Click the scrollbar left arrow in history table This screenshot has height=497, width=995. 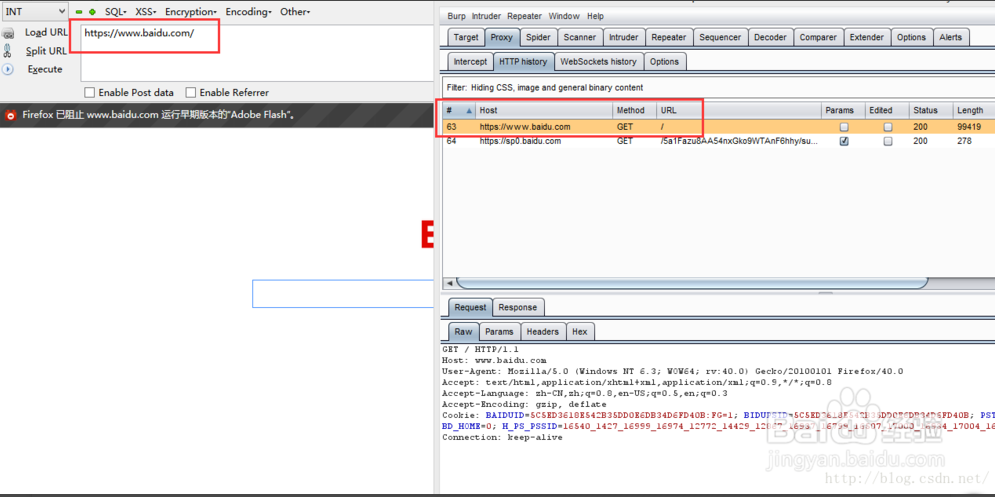click(449, 282)
